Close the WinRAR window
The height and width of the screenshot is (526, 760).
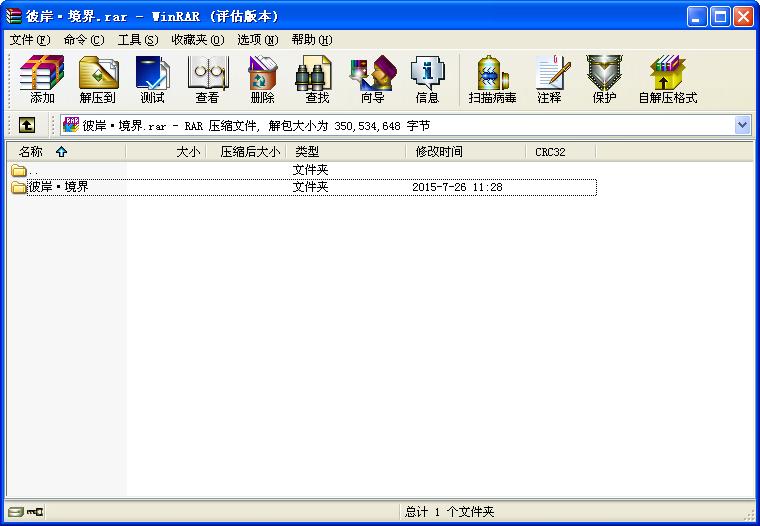click(x=743, y=16)
